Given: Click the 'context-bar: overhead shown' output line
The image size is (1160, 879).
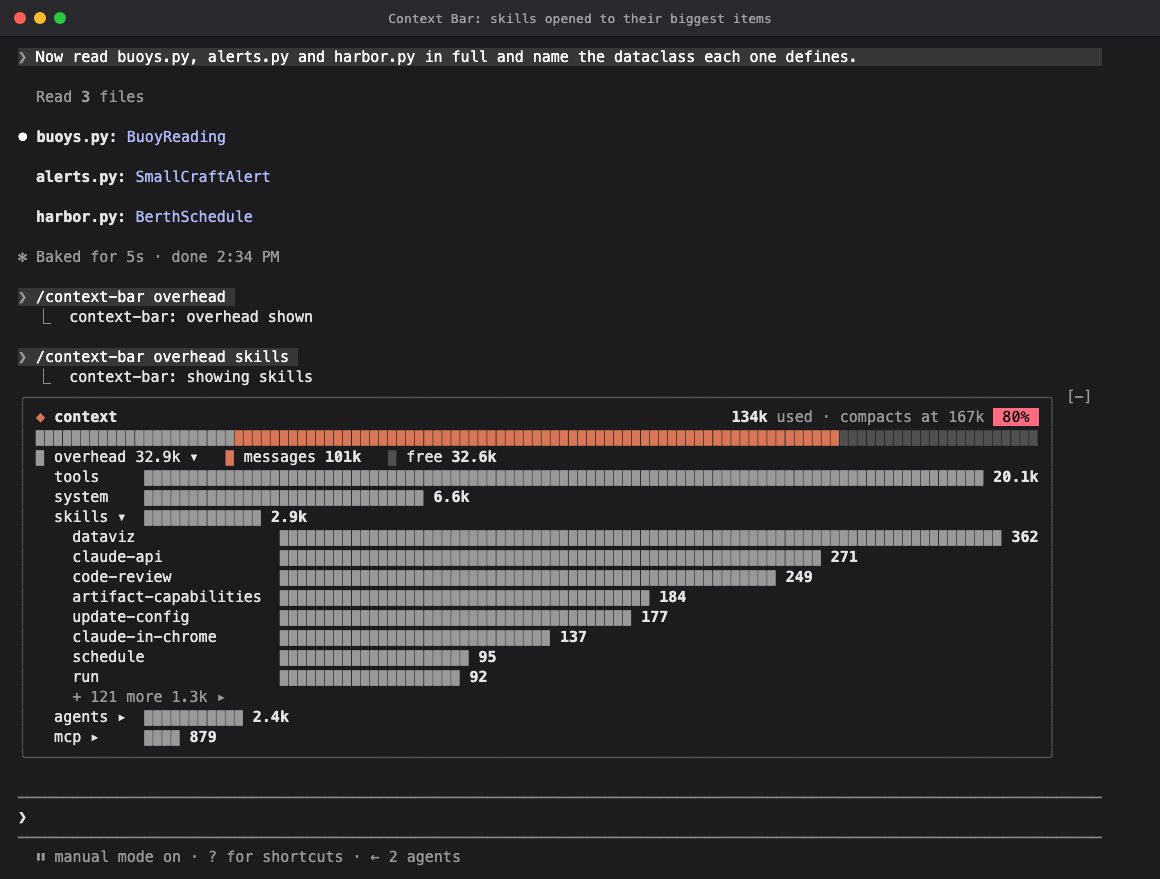Looking at the screenshot, I should 191,317.
